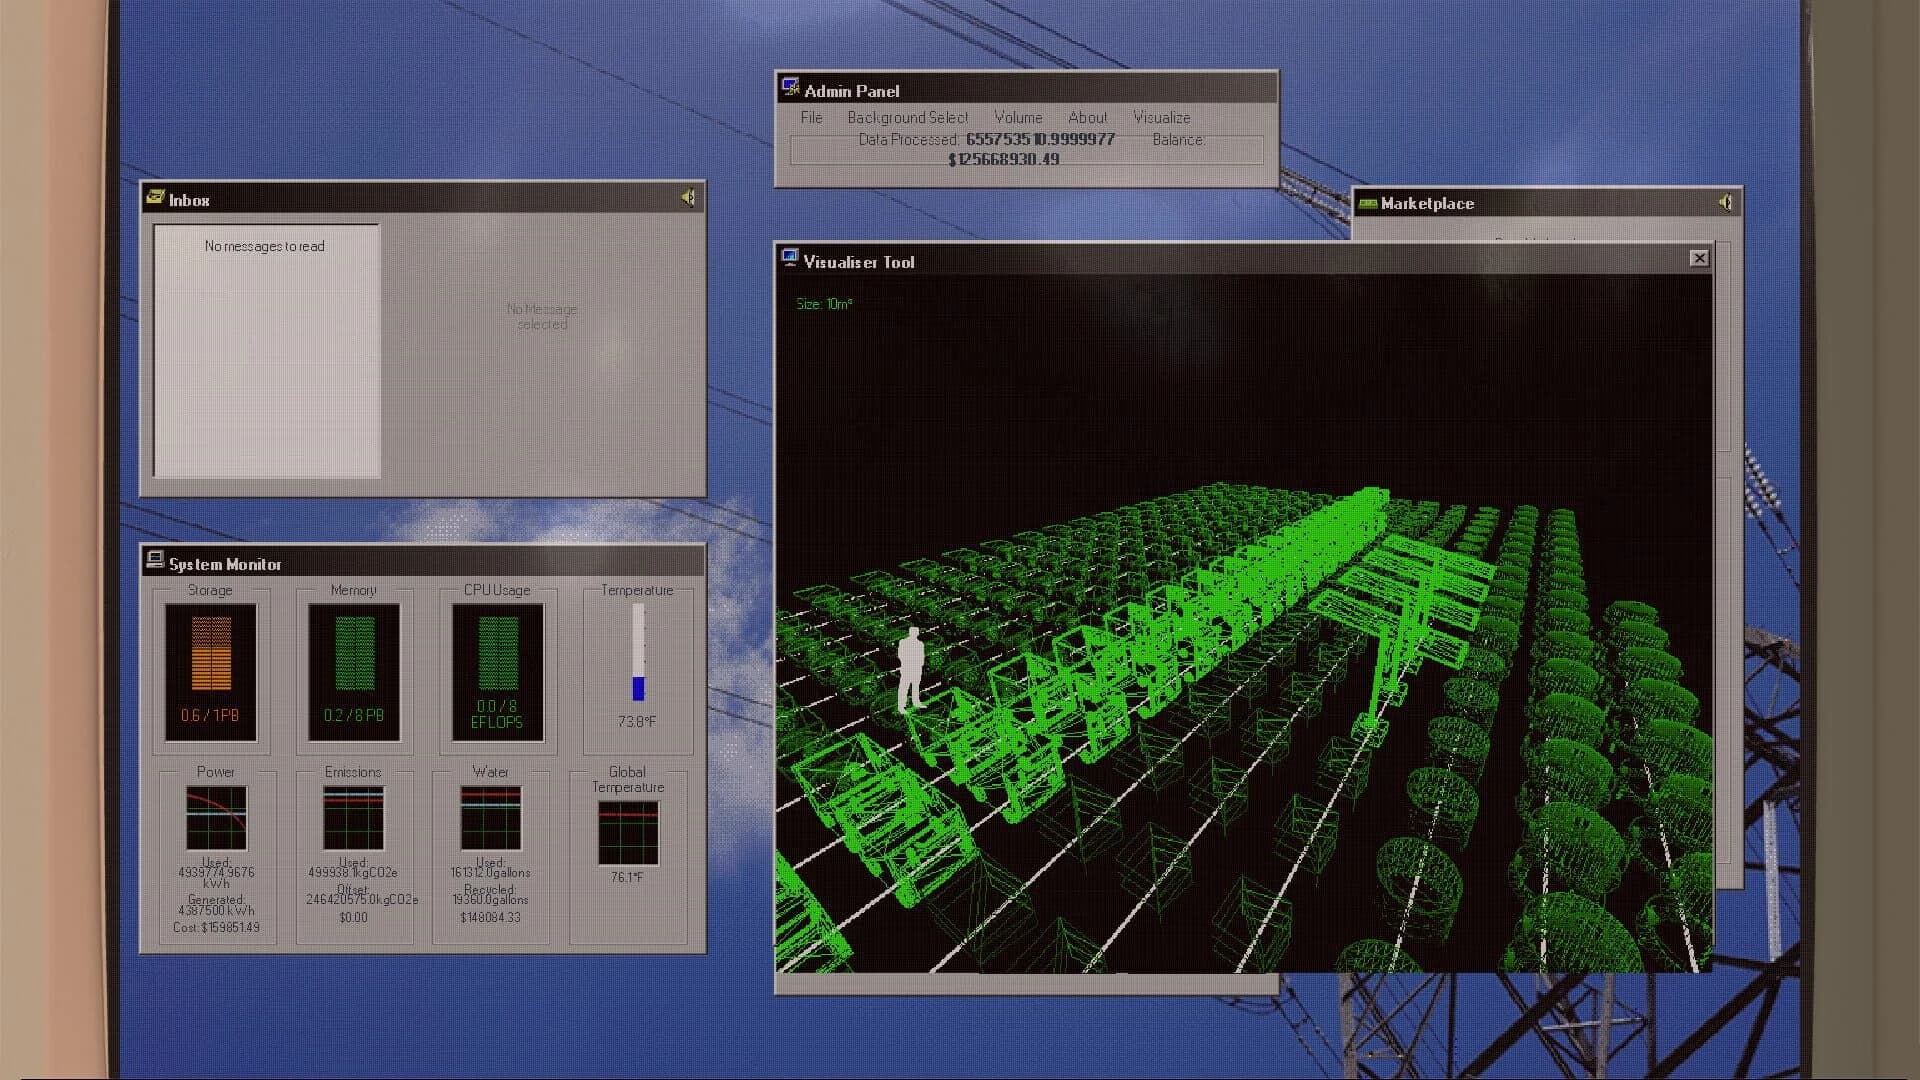Open the Volume menu in Admin Panel

click(1017, 117)
